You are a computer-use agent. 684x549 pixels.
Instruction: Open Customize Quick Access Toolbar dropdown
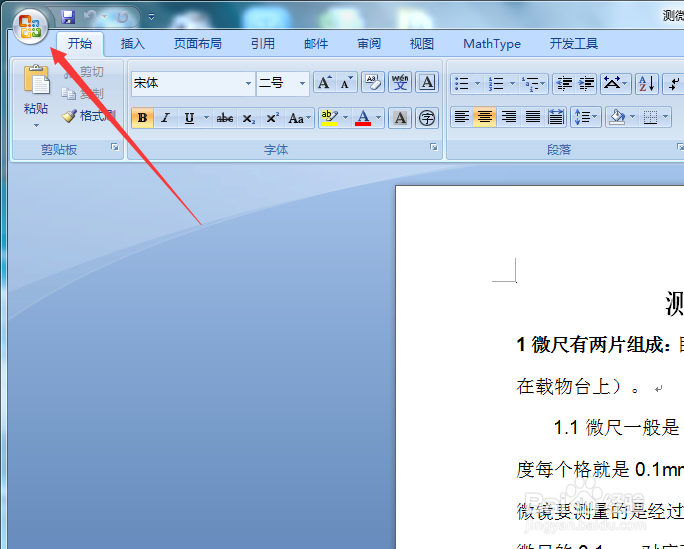(151, 17)
